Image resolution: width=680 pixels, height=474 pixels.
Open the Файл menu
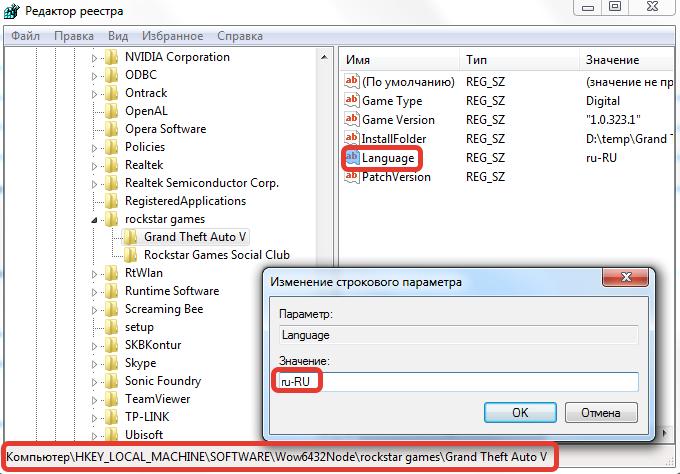point(24,35)
